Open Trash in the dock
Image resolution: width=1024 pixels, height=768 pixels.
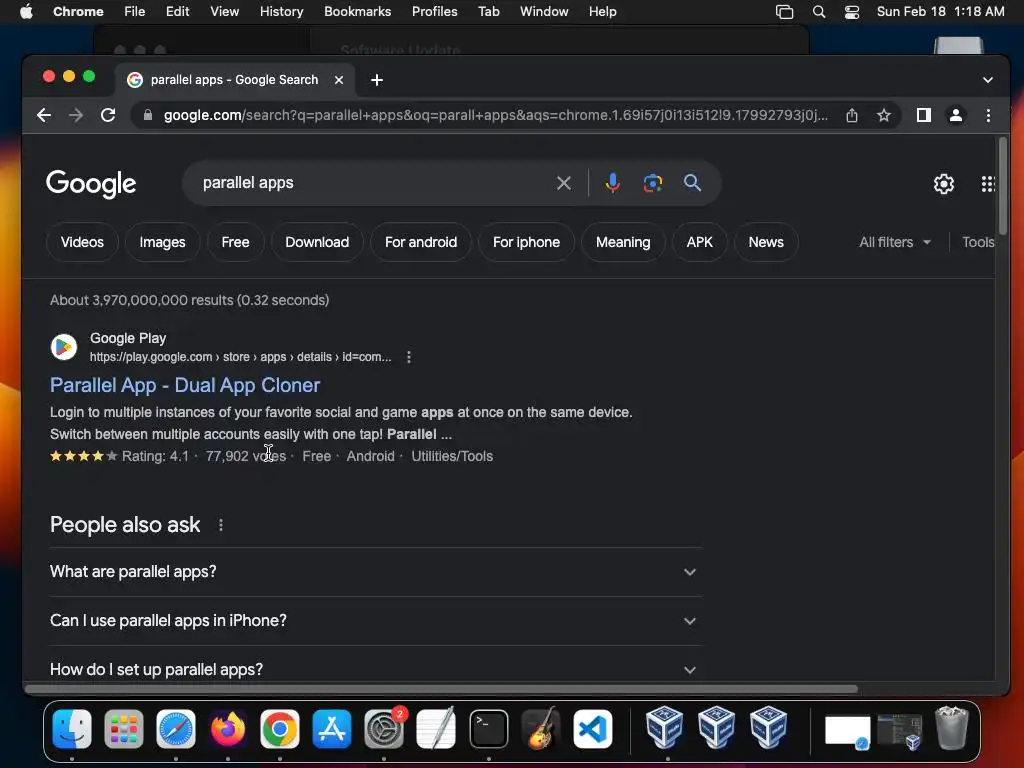tap(952, 729)
